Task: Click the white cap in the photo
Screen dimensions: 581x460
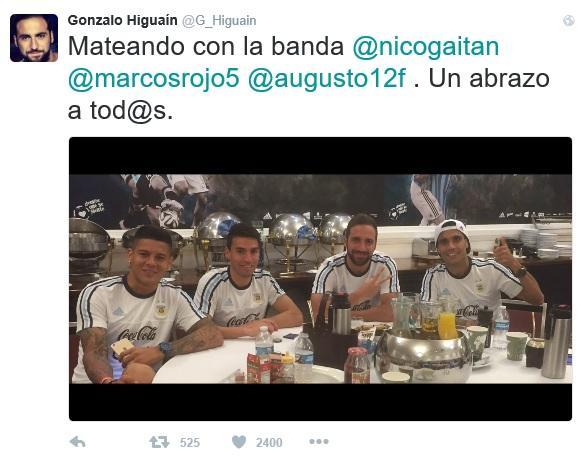Action: 451,228
